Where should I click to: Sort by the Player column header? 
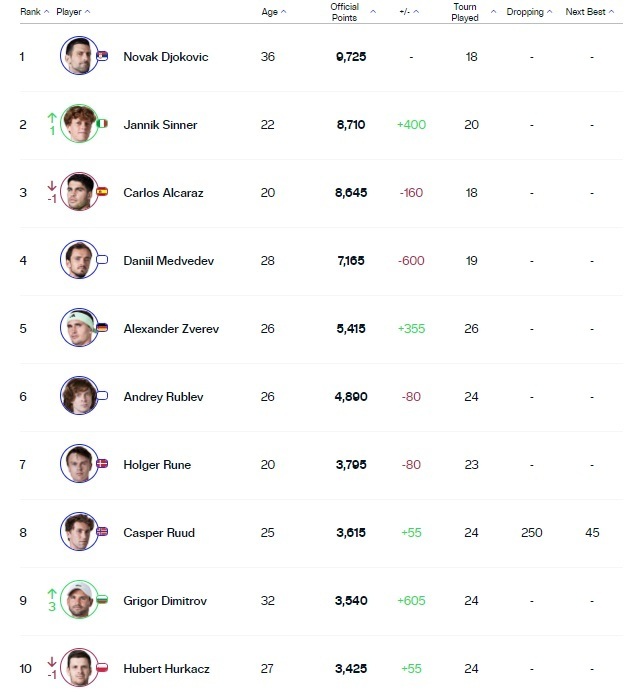click(x=73, y=12)
